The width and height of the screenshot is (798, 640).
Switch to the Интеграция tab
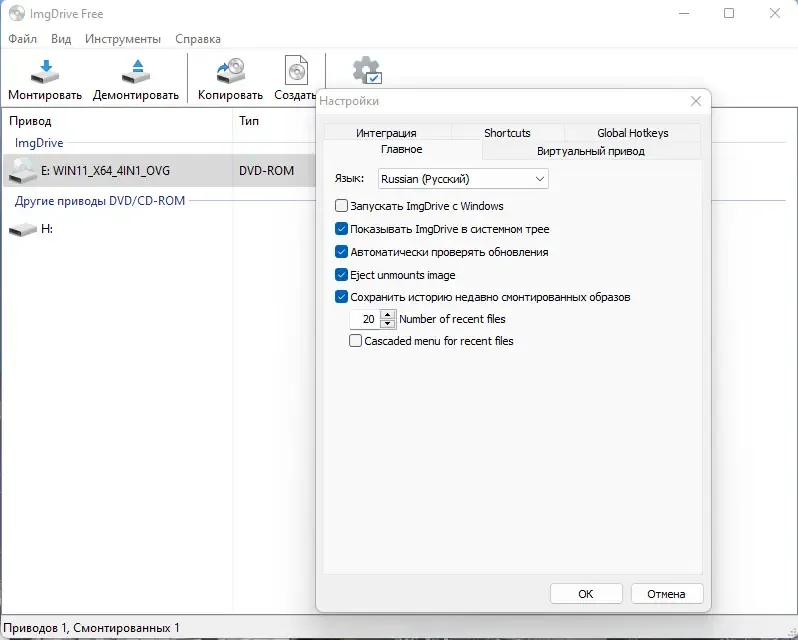click(386, 133)
